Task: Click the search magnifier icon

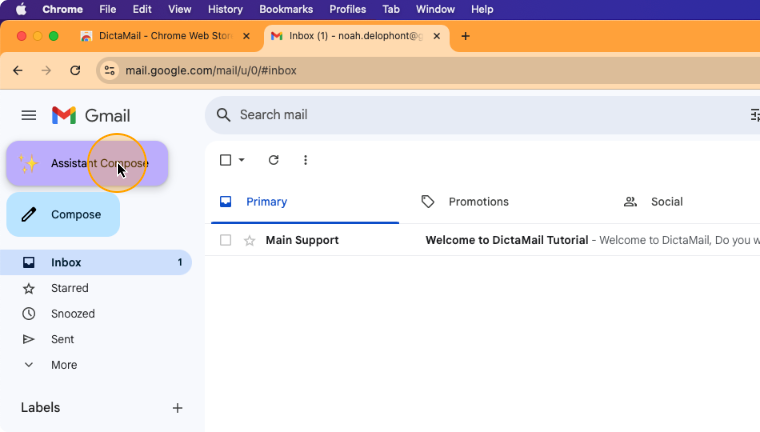Action: [223, 115]
